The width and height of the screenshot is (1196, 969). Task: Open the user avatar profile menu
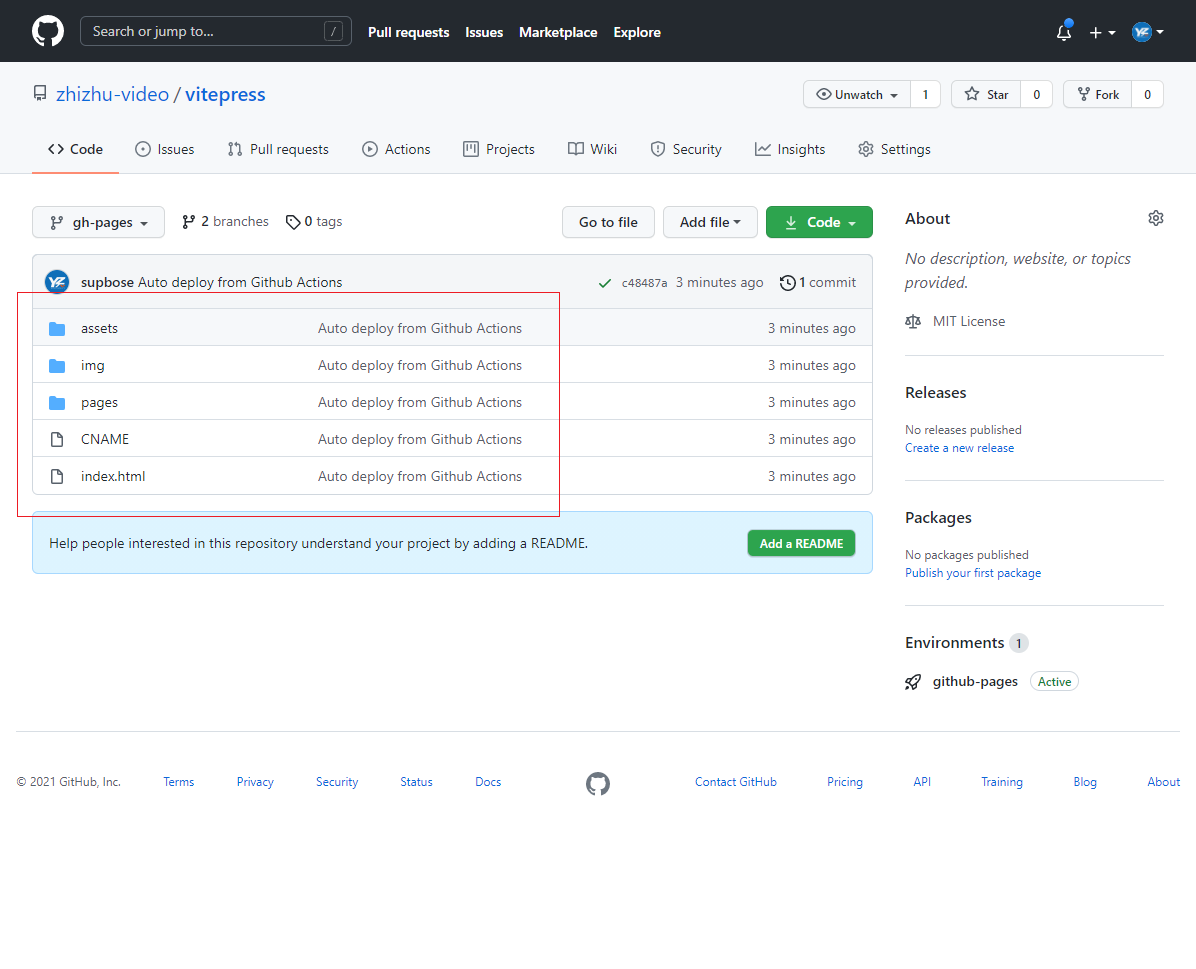(x=1148, y=32)
